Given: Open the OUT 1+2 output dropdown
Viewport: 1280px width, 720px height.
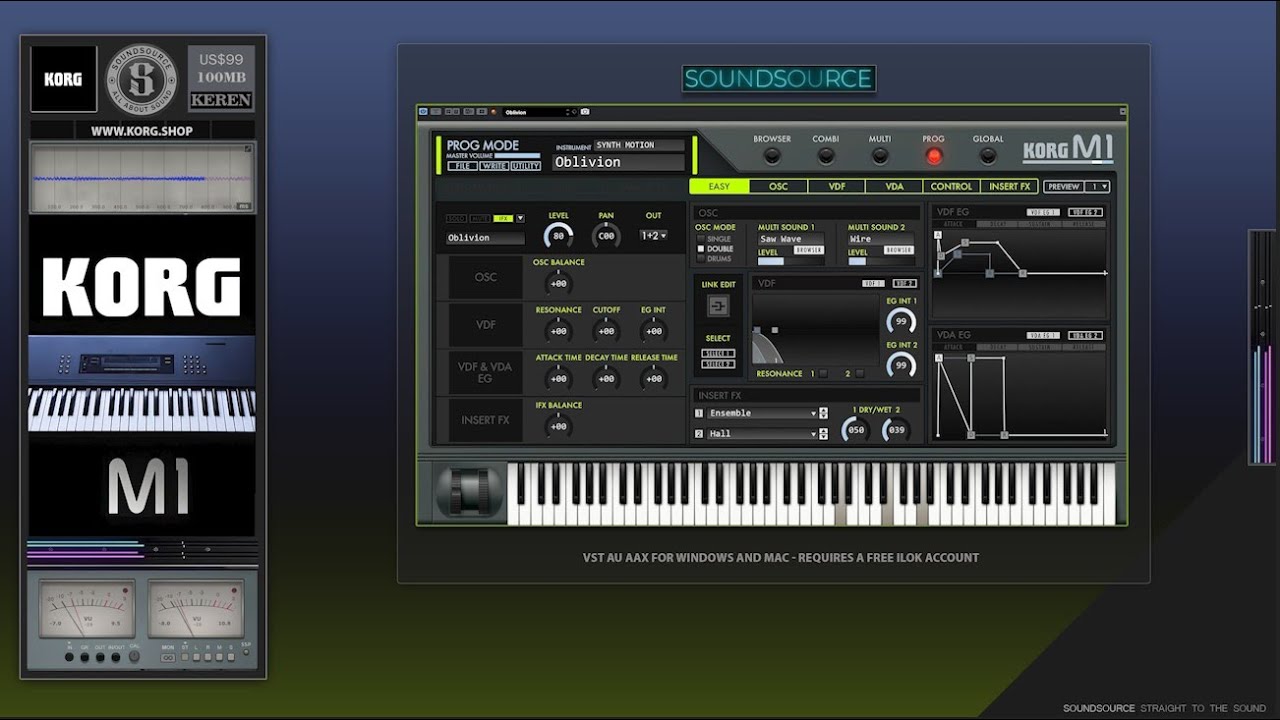Looking at the screenshot, I should (x=653, y=236).
